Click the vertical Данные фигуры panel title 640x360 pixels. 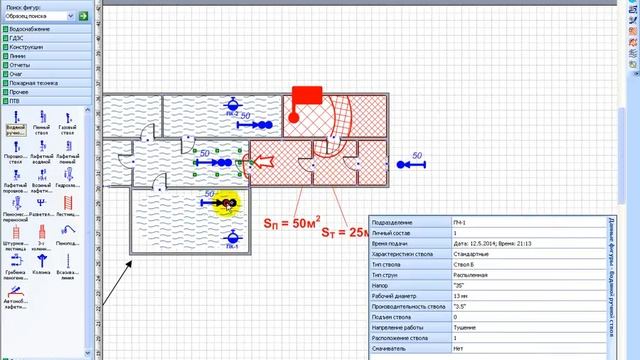coord(611,278)
